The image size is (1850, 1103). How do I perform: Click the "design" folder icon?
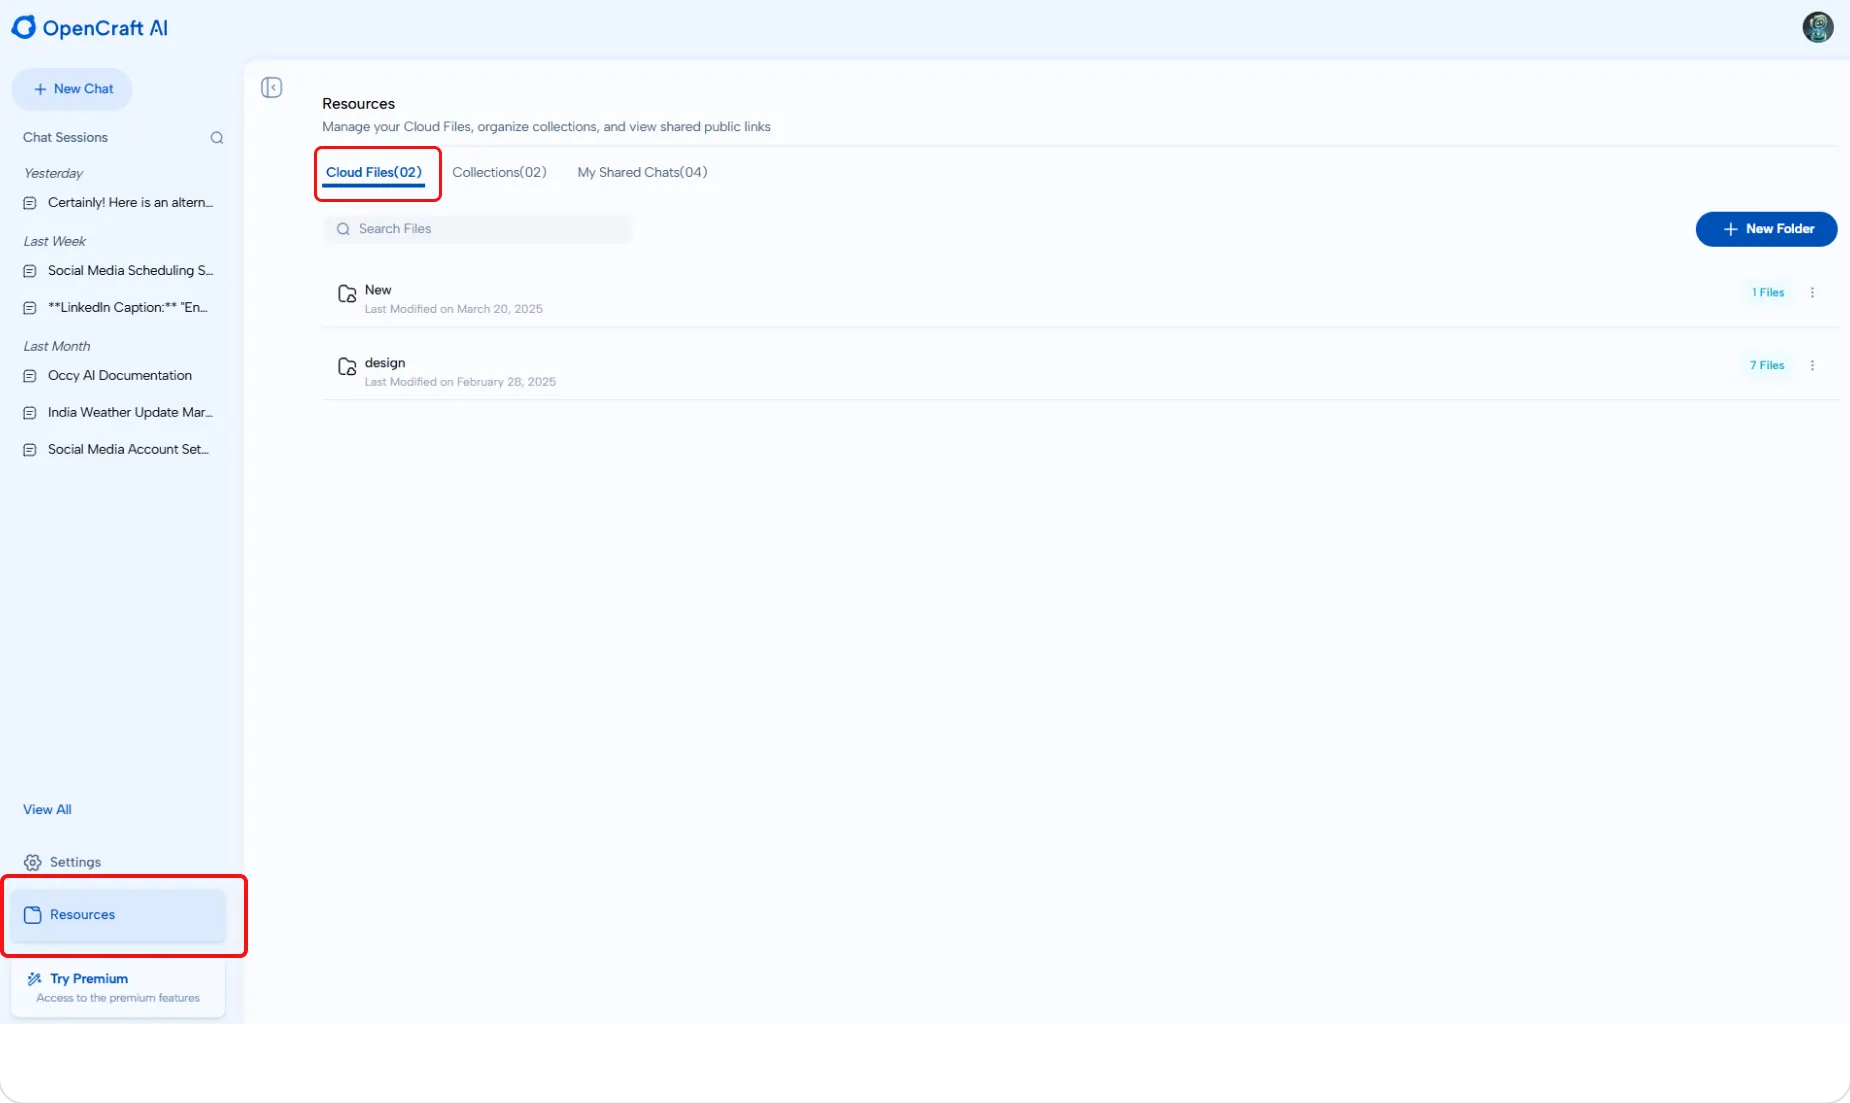(347, 367)
